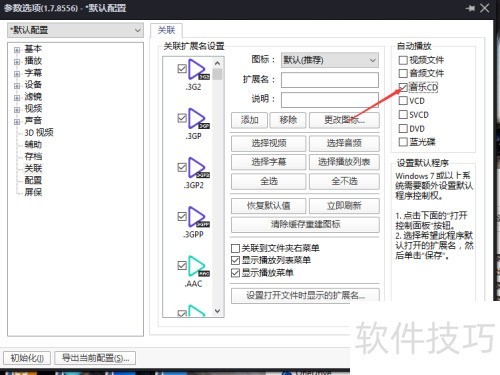Switch to the 关联 tab
The image size is (500, 375).
pyautogui.click(x=166, y=30)
